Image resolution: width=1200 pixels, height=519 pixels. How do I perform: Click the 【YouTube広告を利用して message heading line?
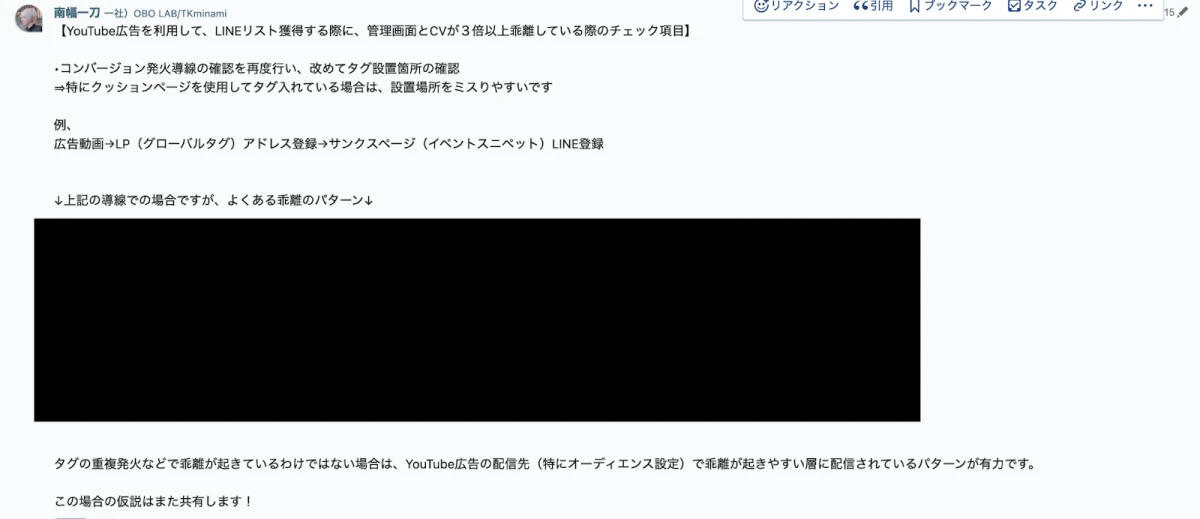[x=375, y=30]
